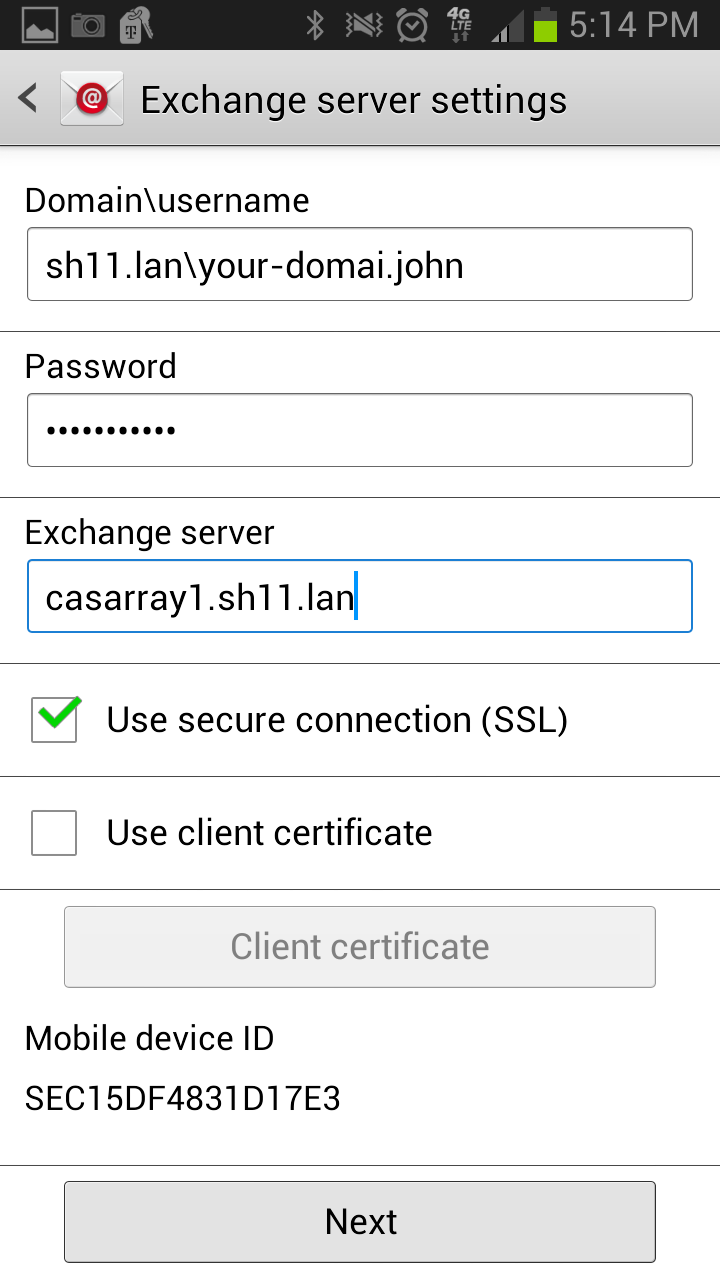Screen dimensions: 720x1280
Task: Disable Use secure connection (SSL) checkbox
Action: coord(54,720)
